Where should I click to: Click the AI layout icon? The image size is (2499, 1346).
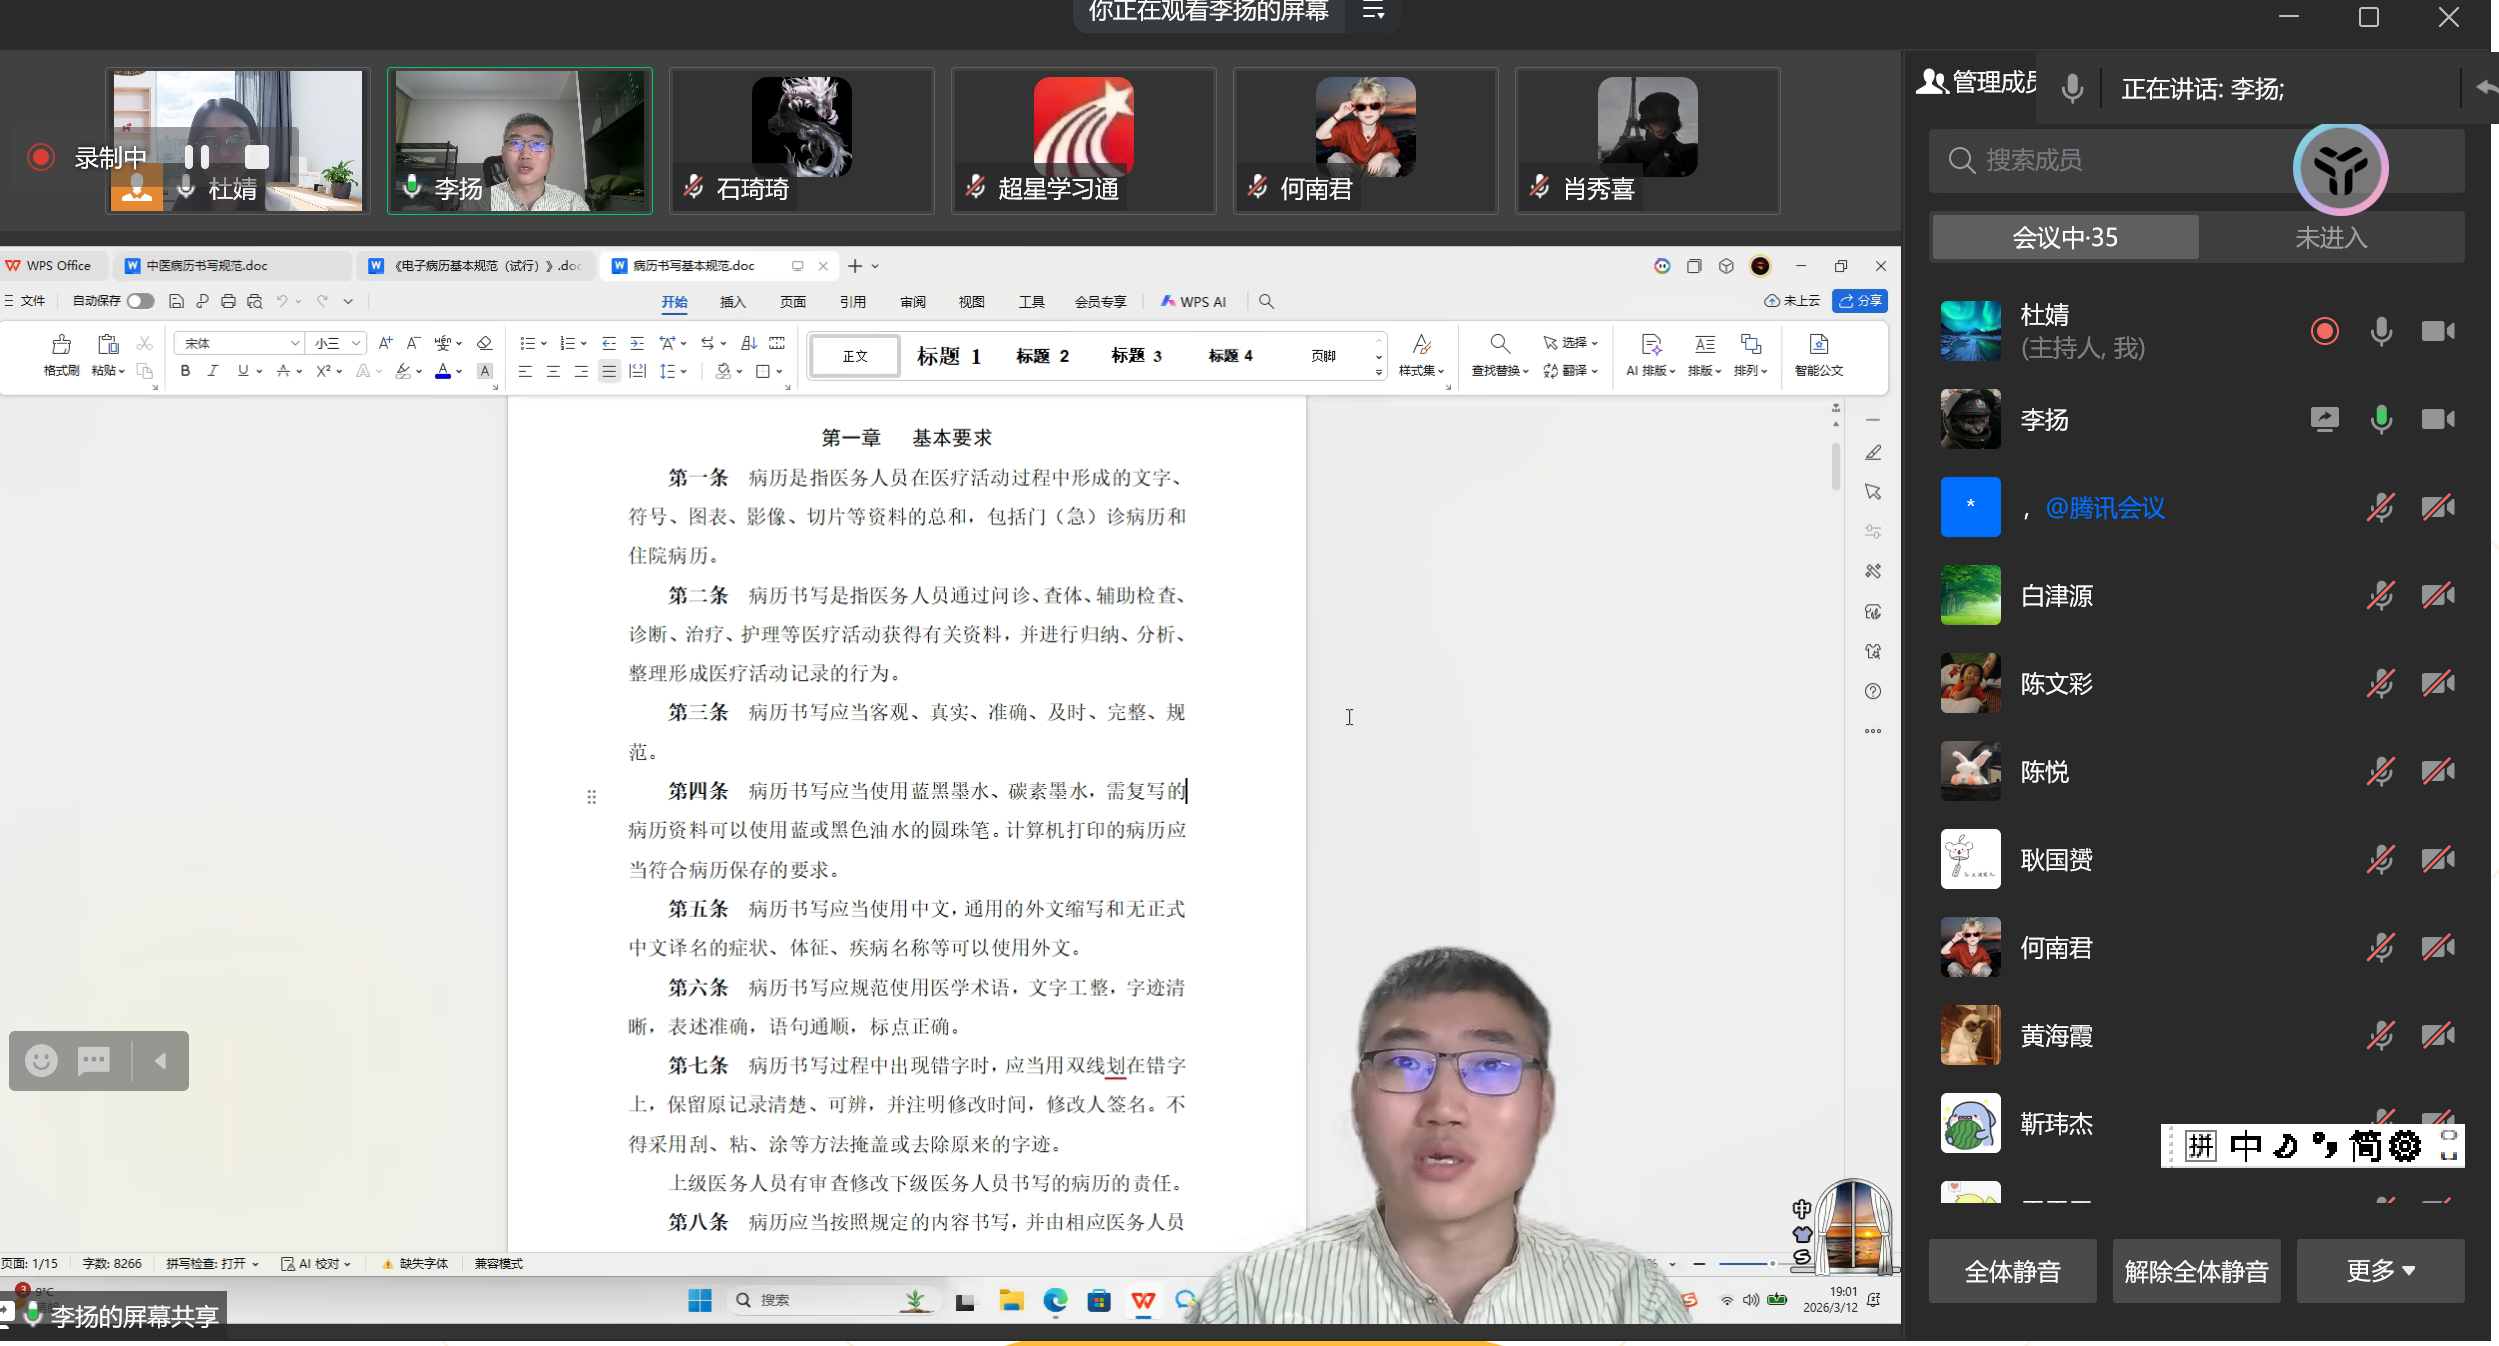click(1650, 346)
